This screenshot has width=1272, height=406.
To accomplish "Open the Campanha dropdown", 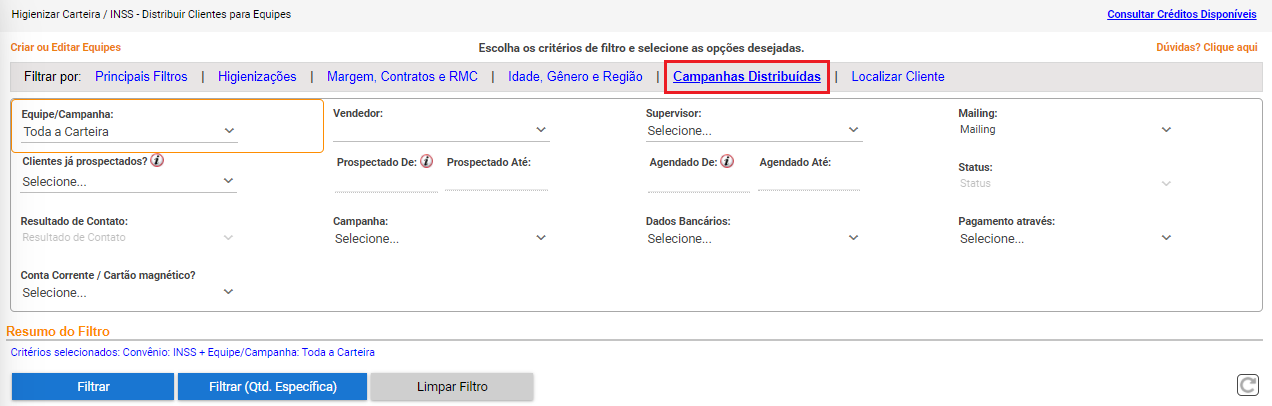I will [x=441, y=238].
